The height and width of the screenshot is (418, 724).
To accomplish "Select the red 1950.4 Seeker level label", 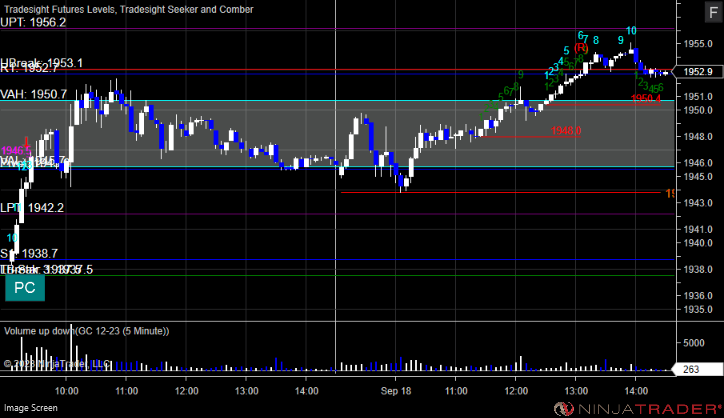I will pyautogui.click(x=646, y=98).
